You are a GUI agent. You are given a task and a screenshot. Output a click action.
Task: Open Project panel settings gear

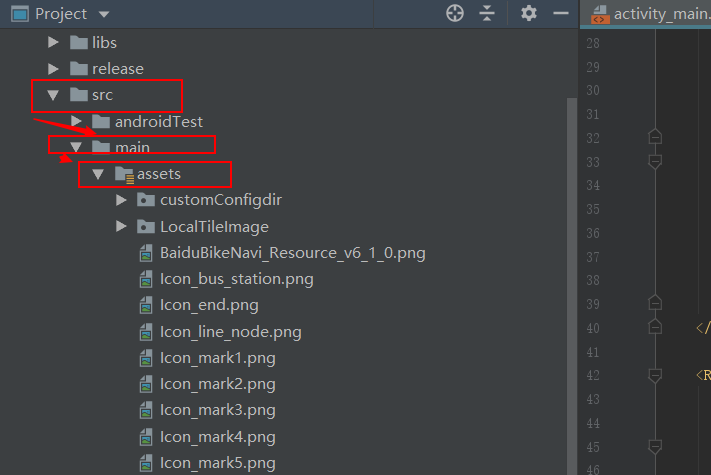coord(529,14)
